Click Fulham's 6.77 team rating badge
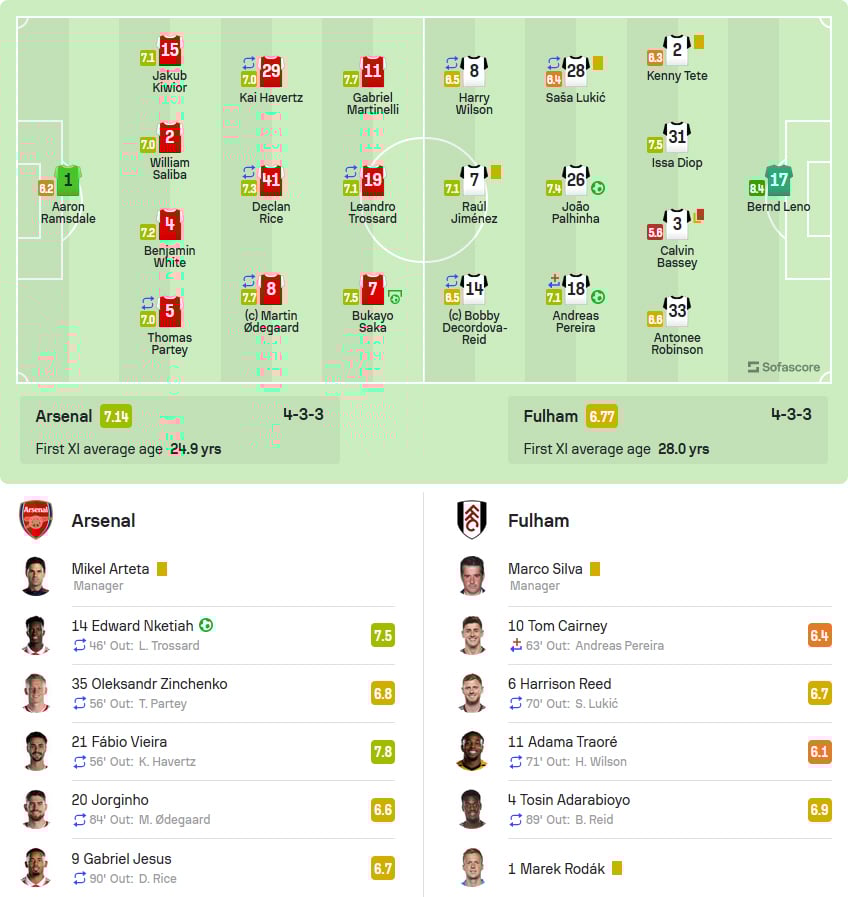 601,416
